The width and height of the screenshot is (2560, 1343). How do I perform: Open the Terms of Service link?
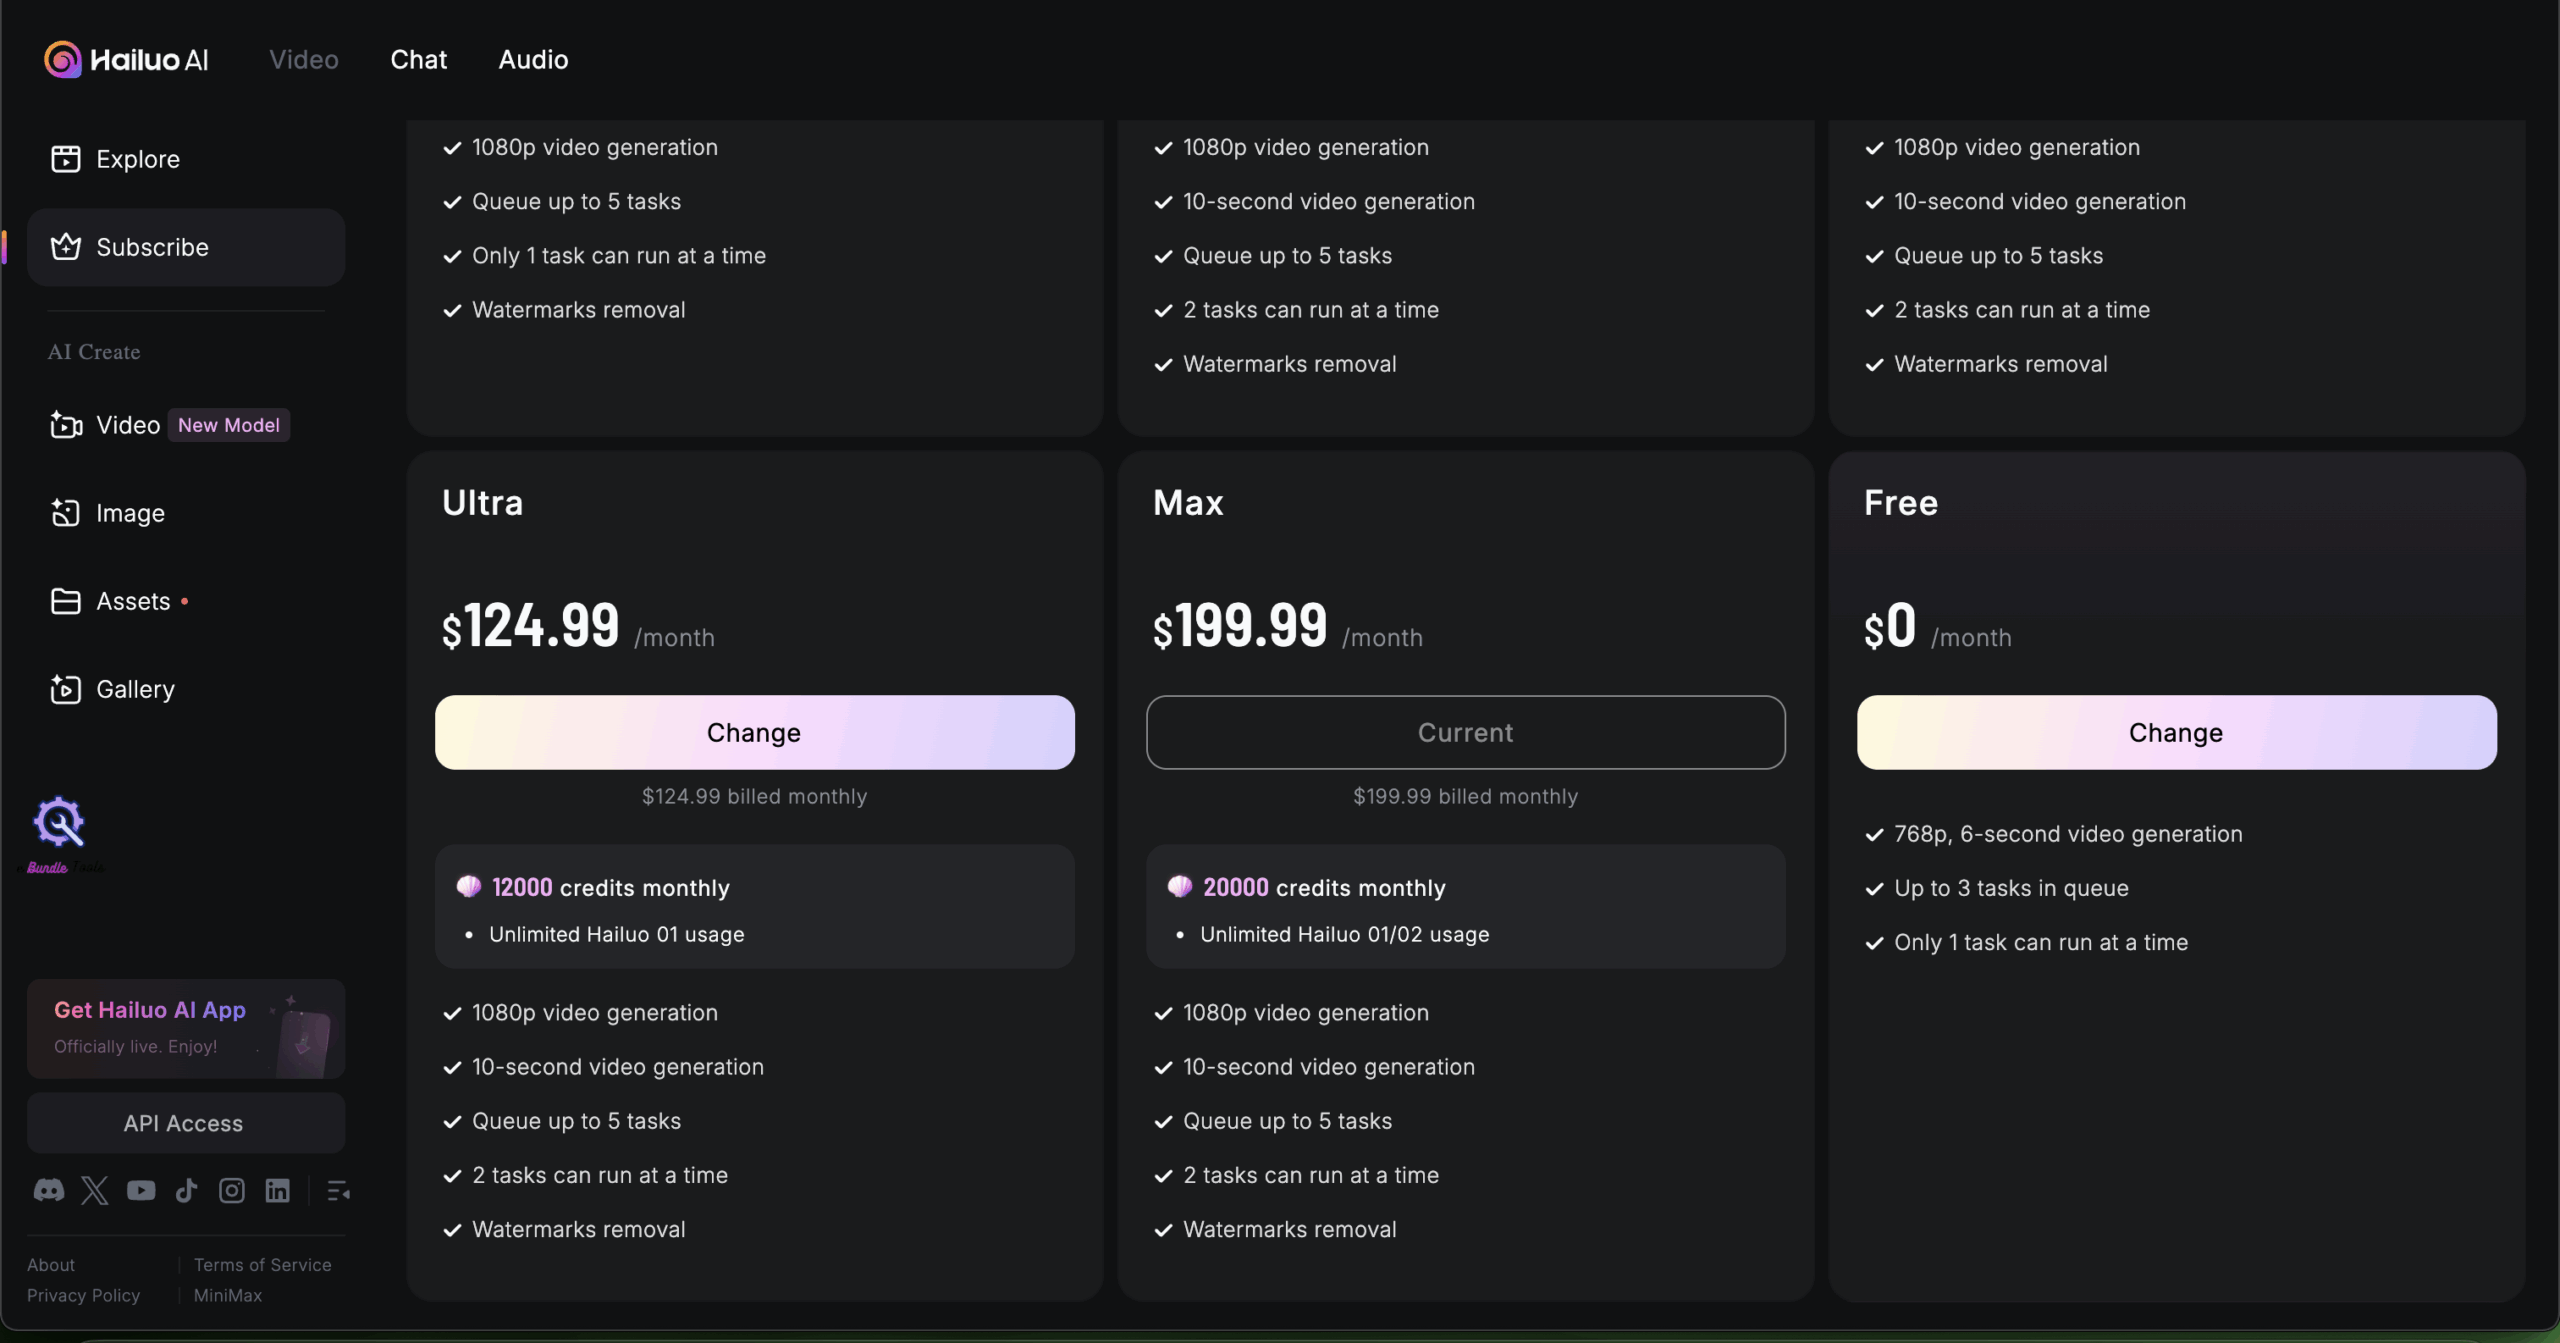click(x=262, y=1265)
